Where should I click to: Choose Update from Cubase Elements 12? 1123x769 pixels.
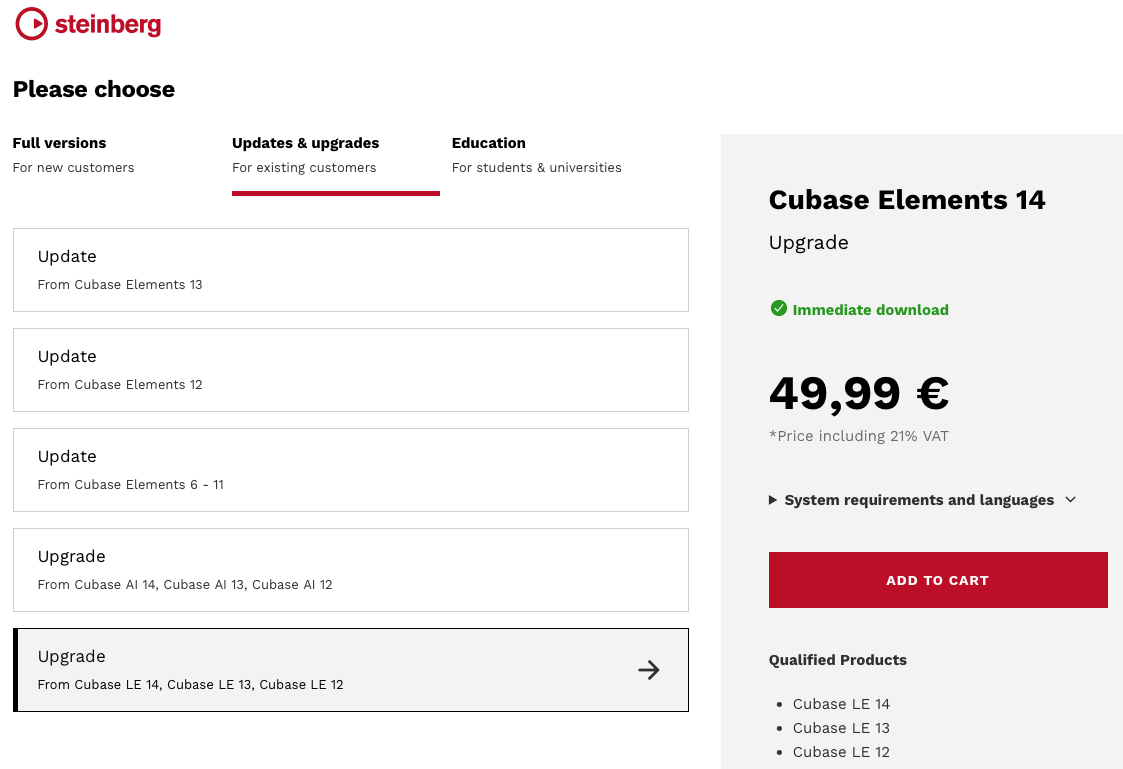(350, 370)
